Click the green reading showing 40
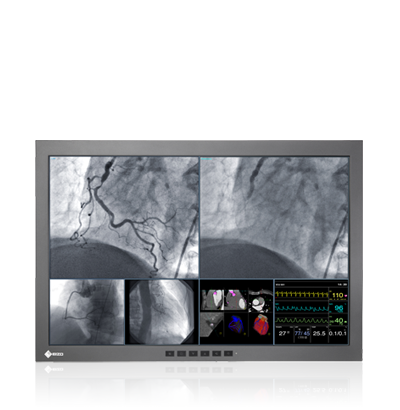400x410 pixels. click(339, 321)
